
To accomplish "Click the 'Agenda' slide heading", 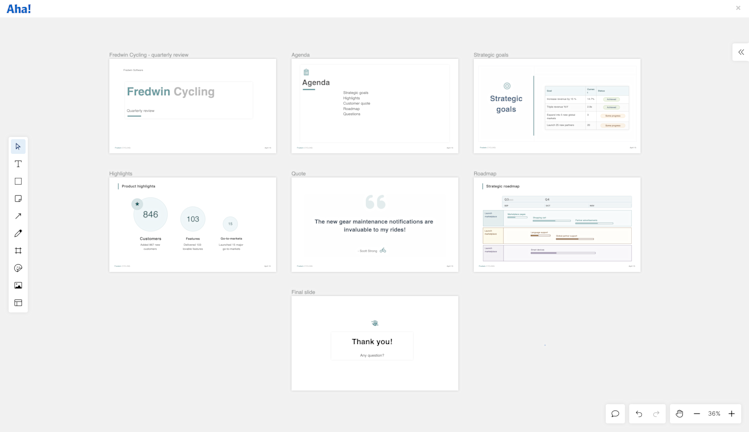I will coord(316,82).
